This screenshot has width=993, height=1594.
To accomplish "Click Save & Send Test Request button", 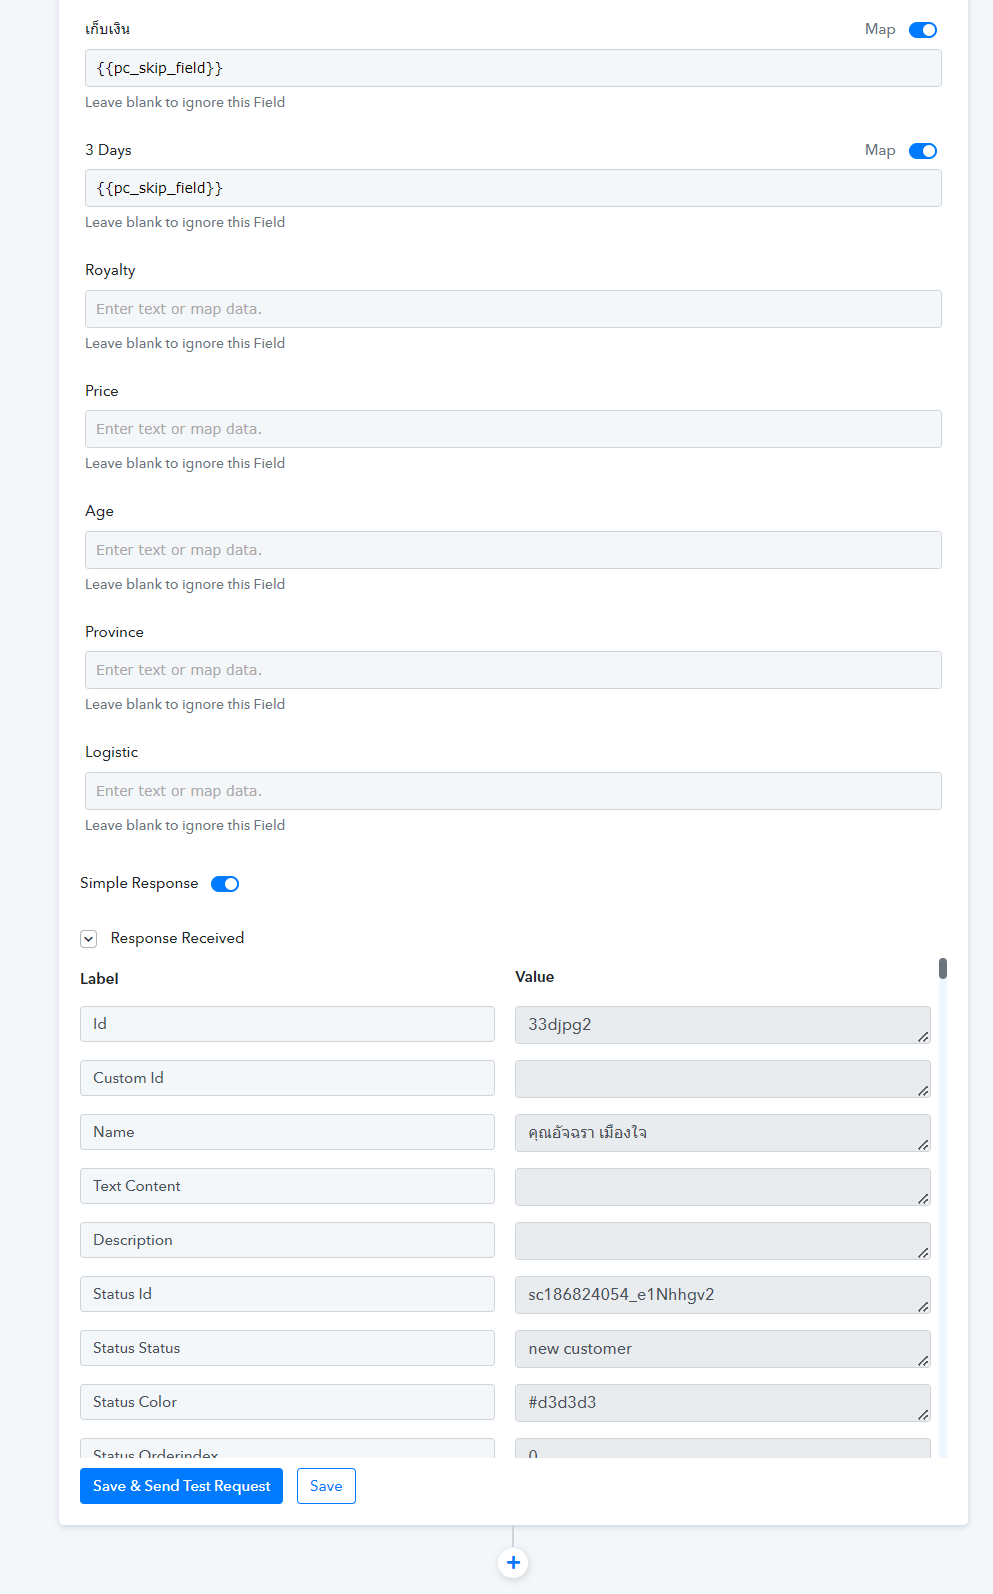I will click(x=181, y=1486).
